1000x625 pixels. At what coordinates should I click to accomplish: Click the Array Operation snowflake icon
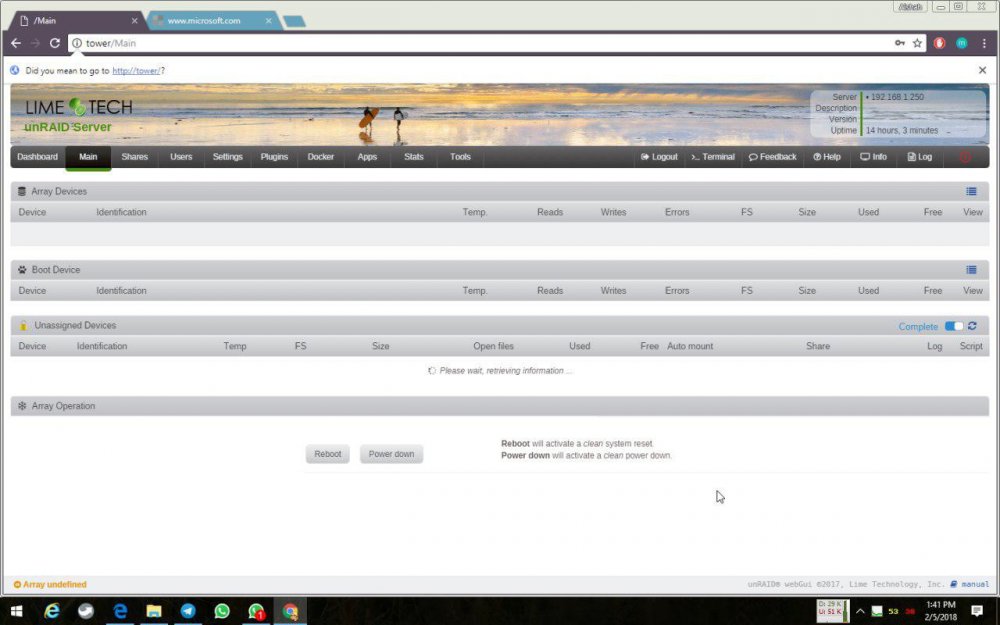pyautogui.click(x=22, y=406)
